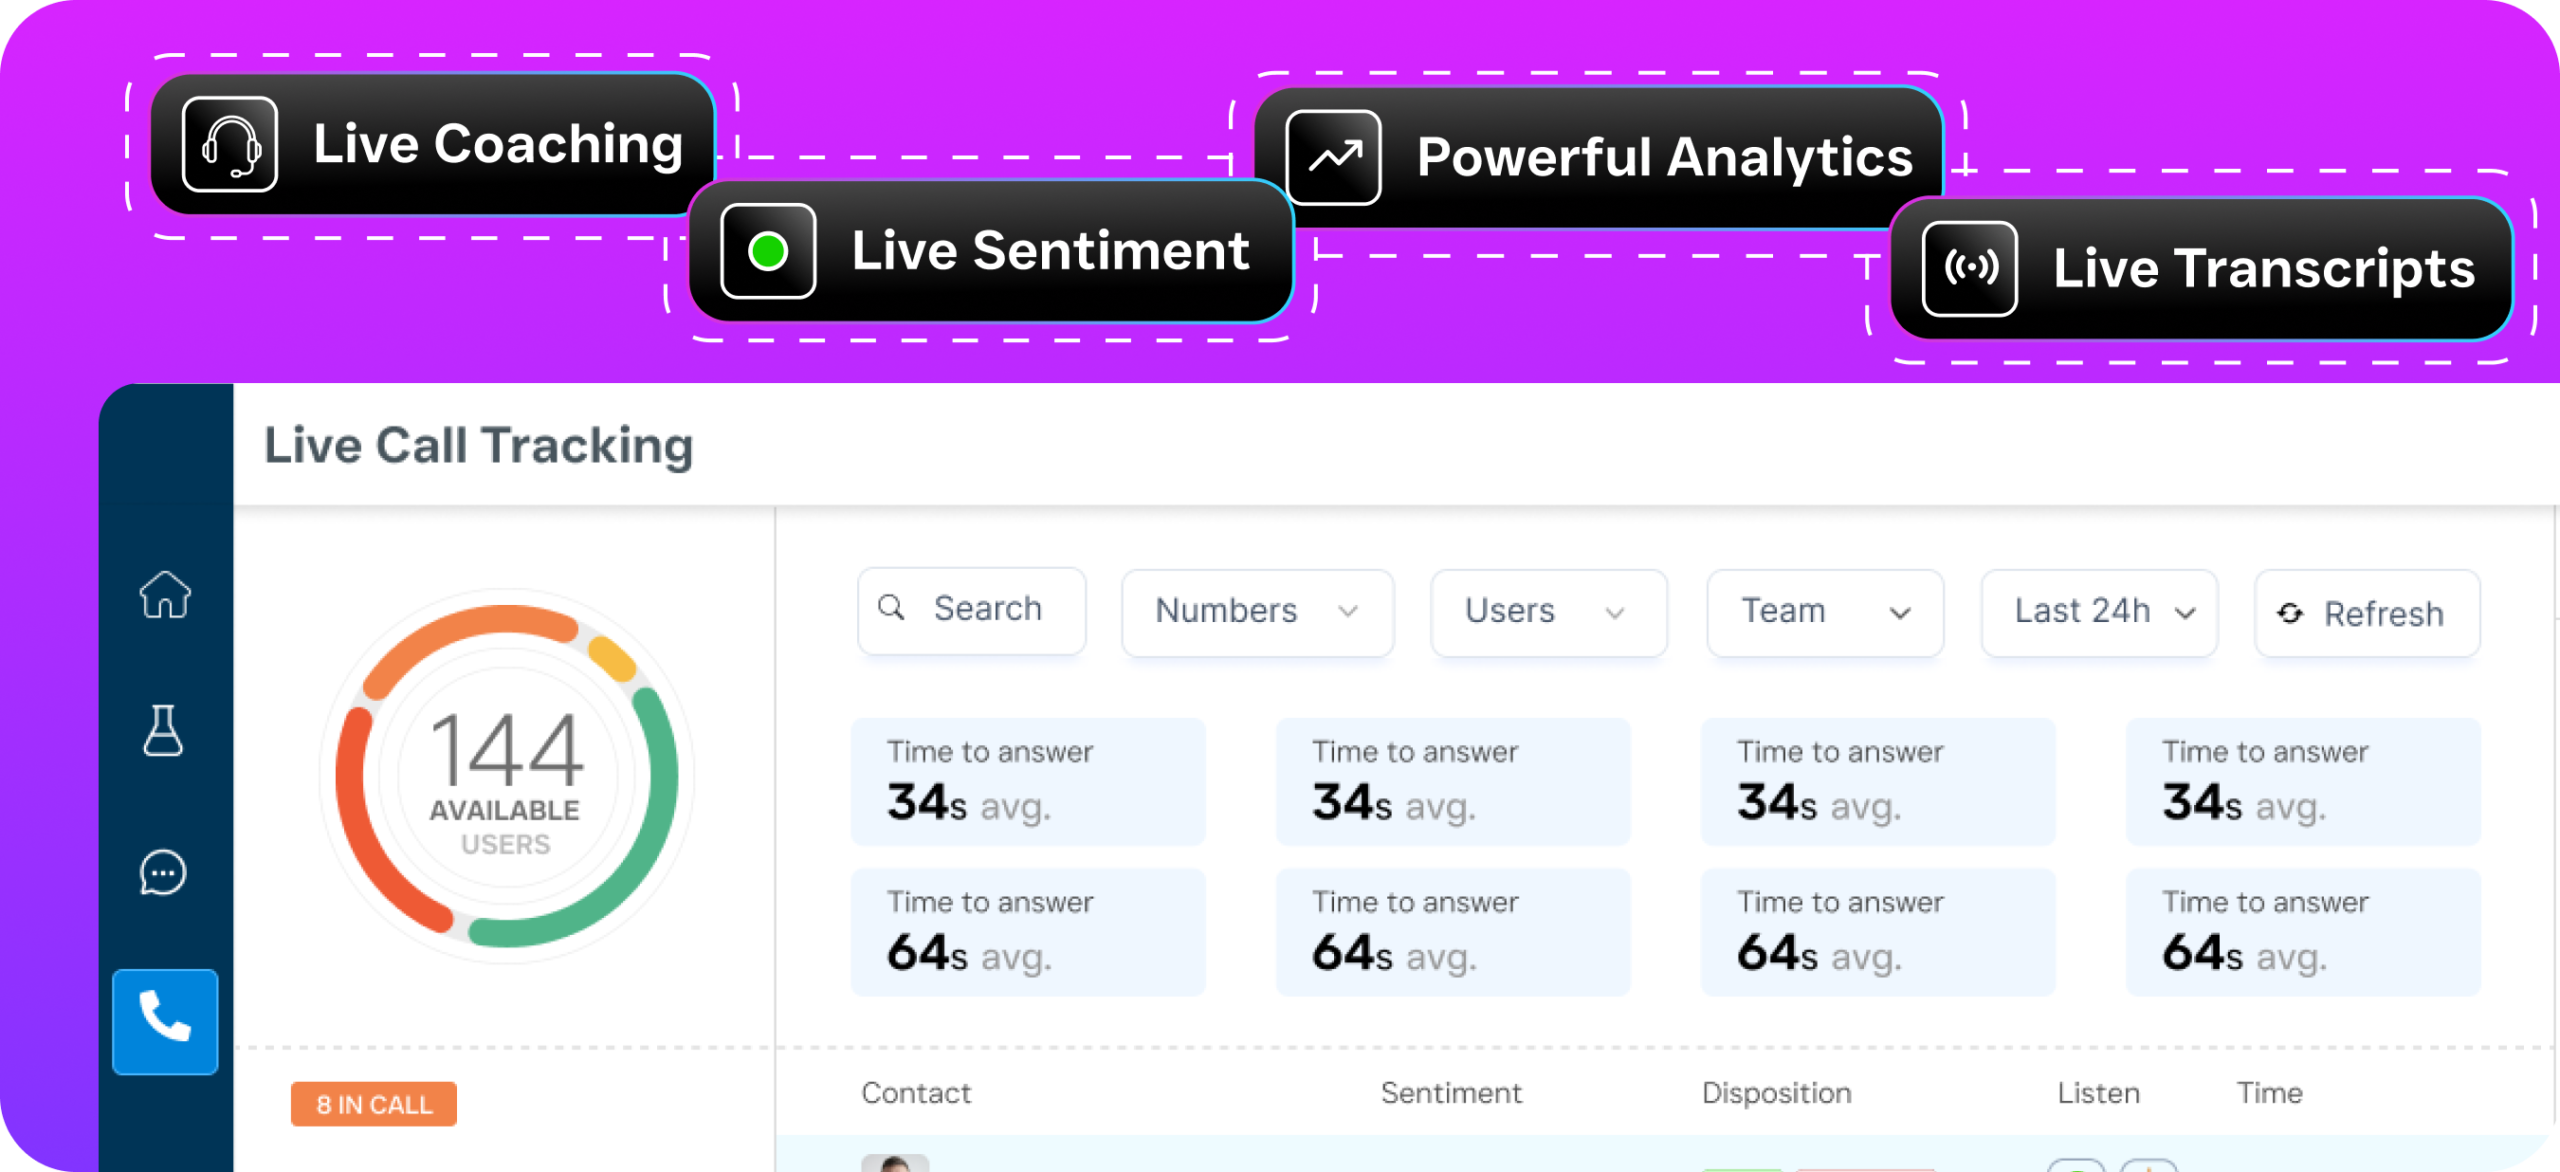The height and width of the screenshot is (1172, 2560).
Task: Click the headset icon in Live Coaching badge
Action: point(230,145)
